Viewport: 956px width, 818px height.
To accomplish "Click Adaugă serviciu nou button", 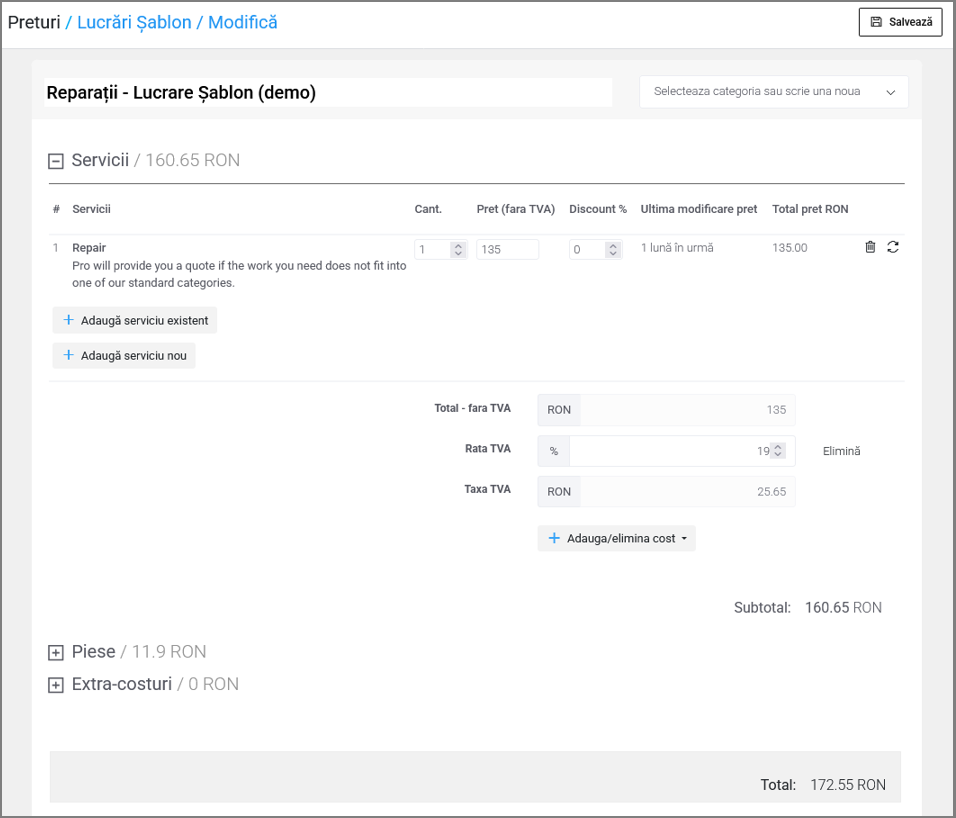I will [123, 355].
